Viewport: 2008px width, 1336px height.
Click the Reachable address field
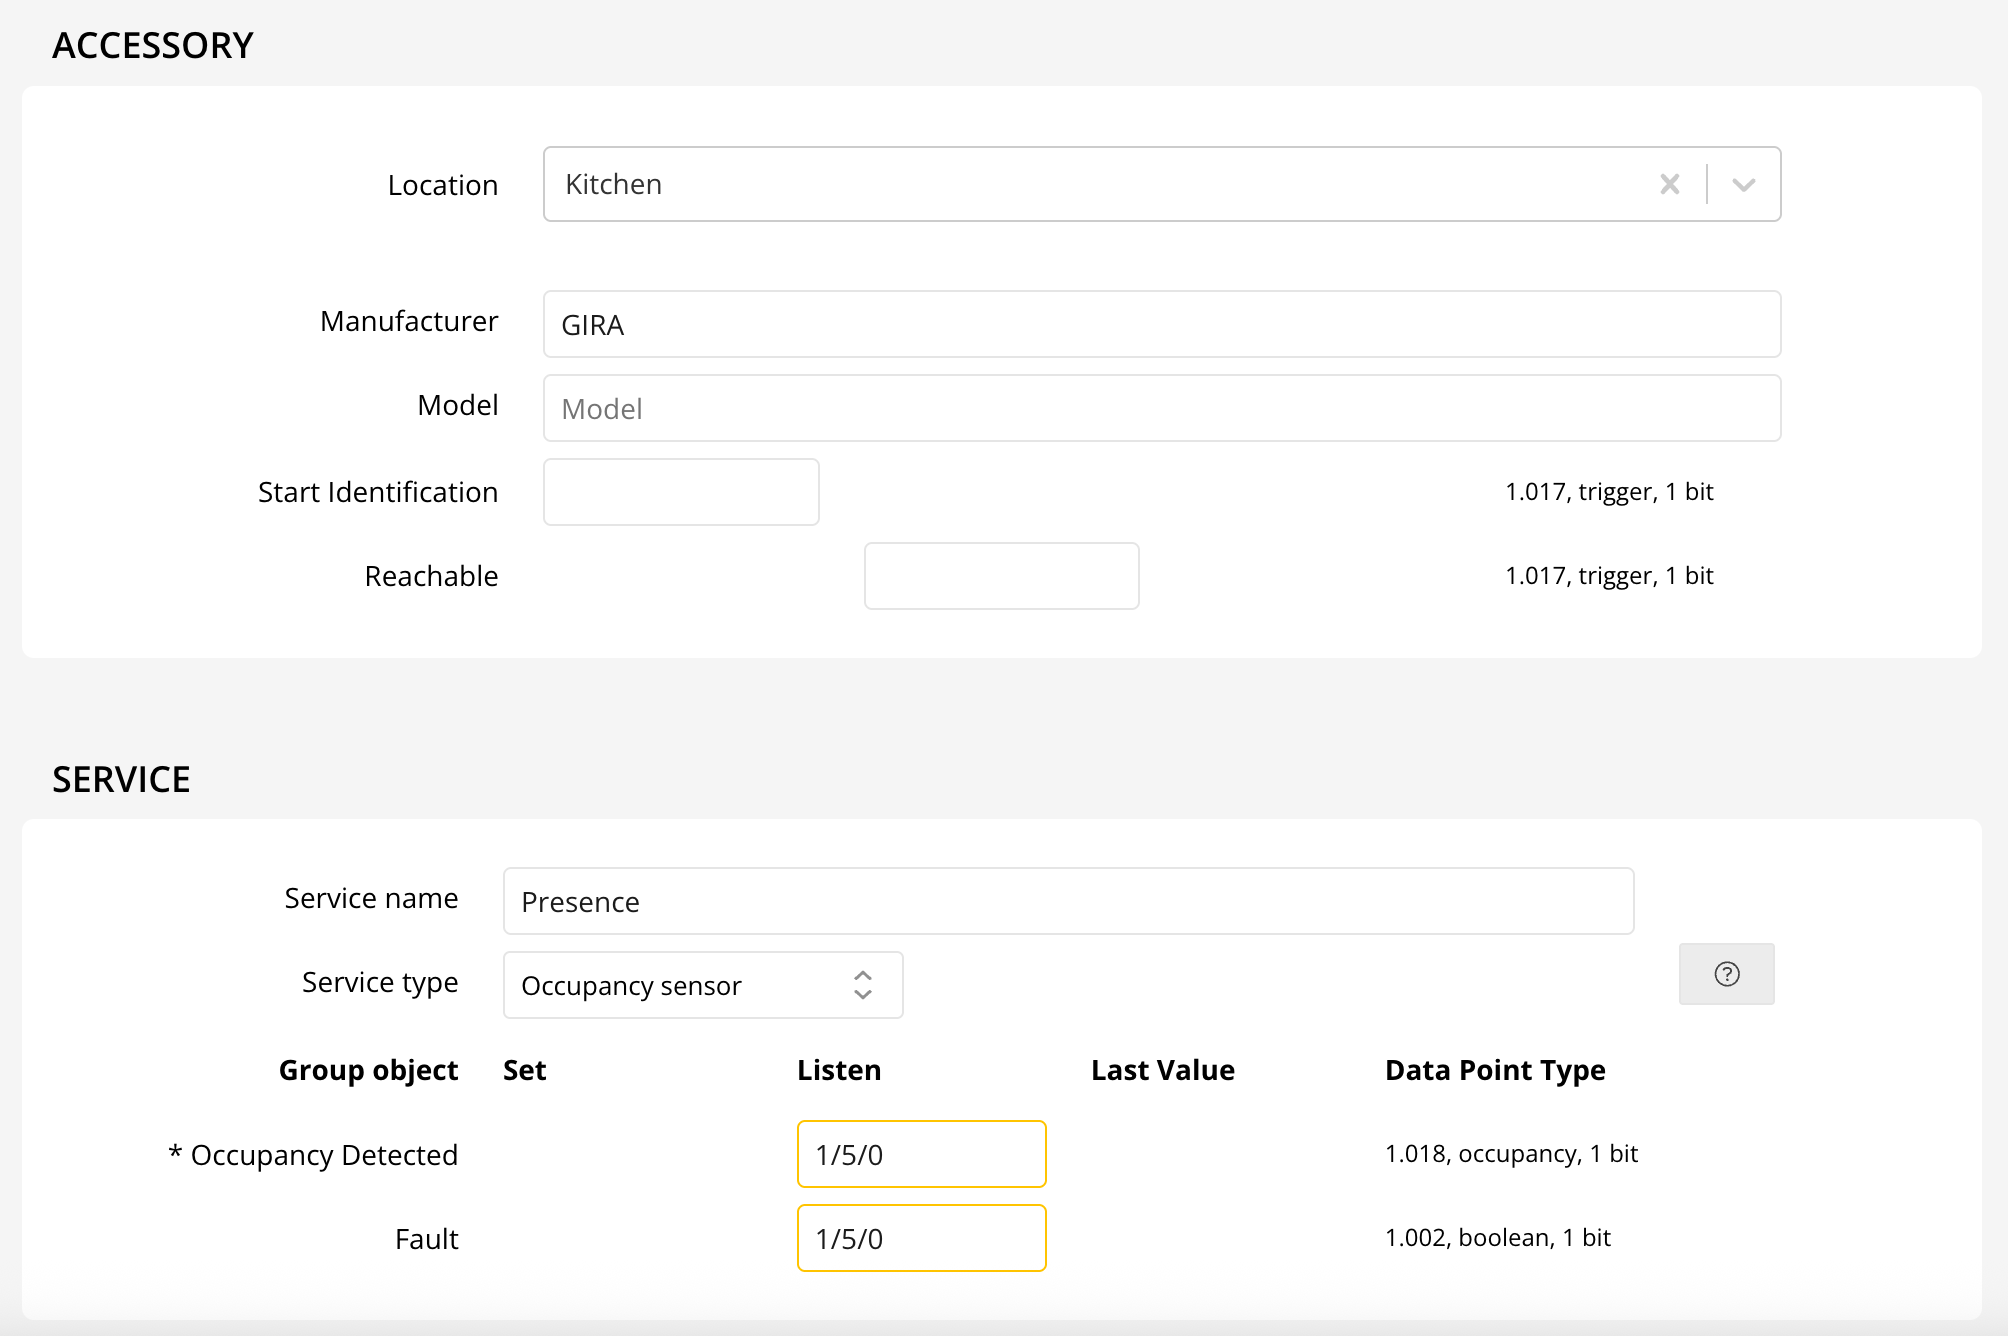[1001, 576]
